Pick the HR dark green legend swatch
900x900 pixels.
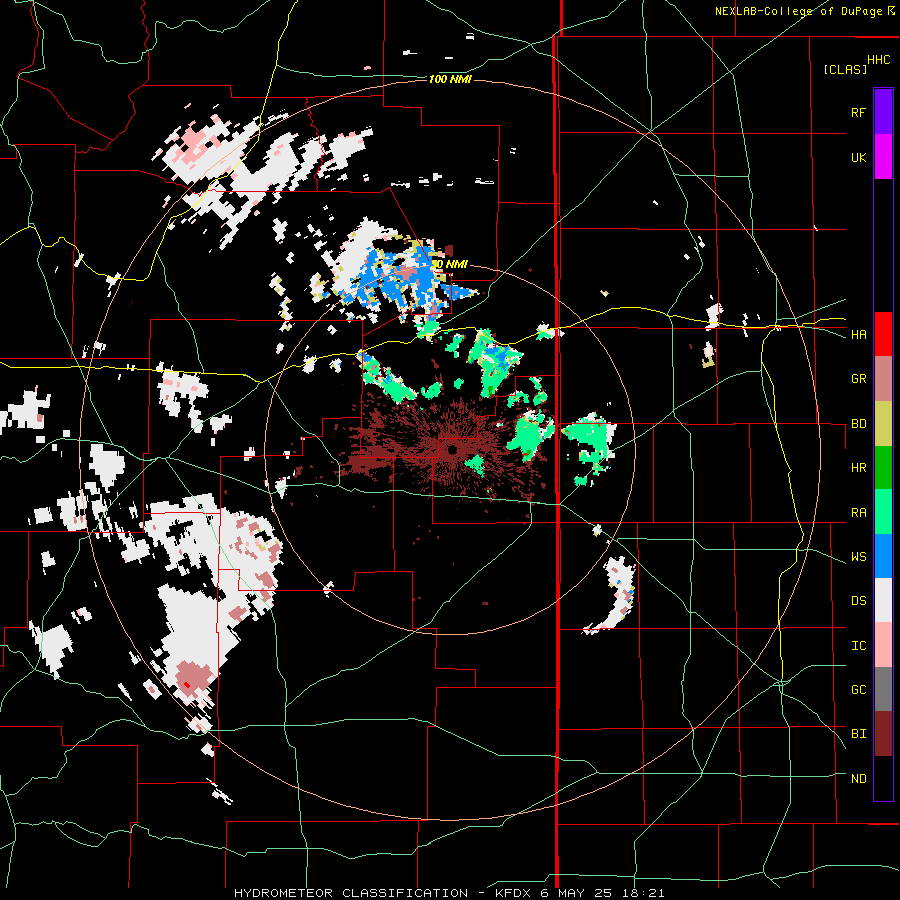883,468
